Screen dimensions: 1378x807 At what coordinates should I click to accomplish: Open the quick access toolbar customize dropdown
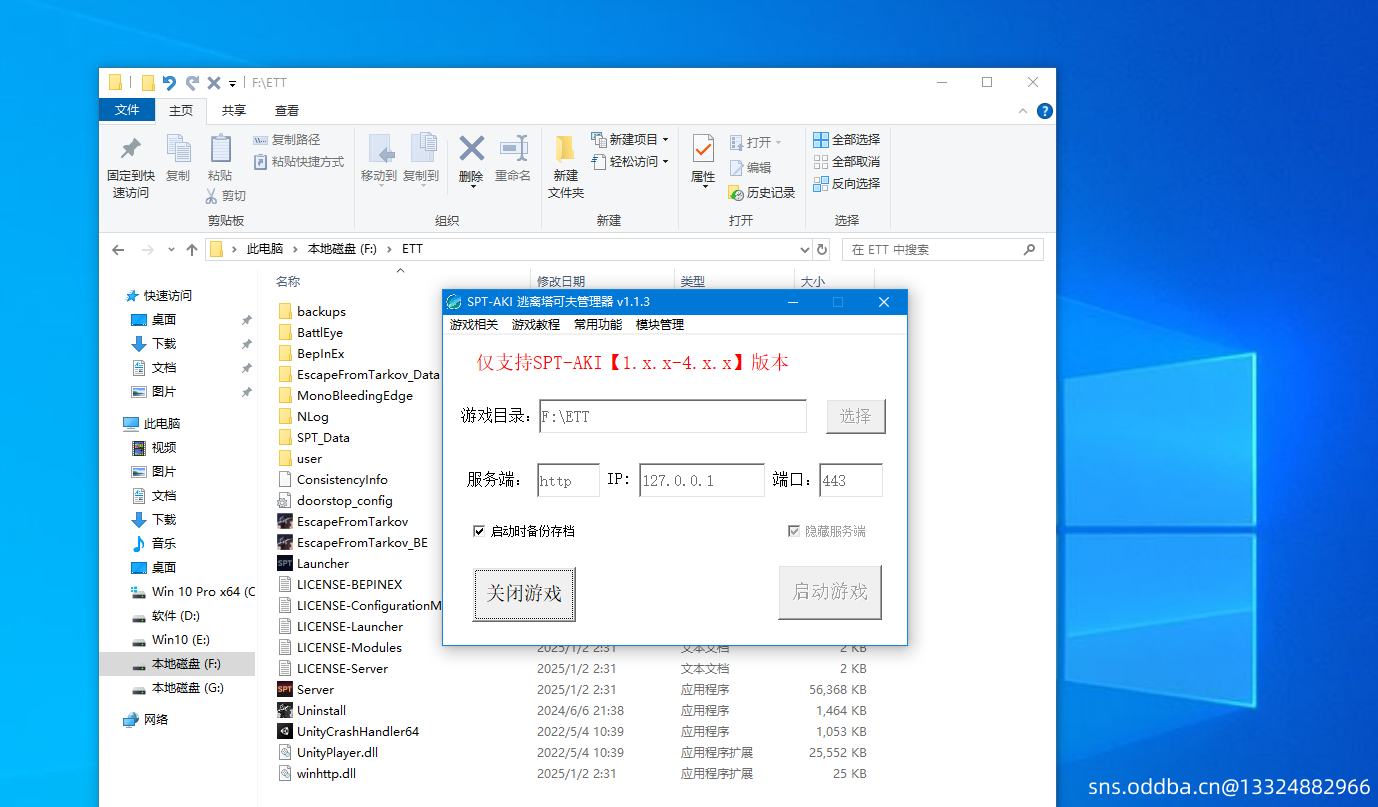coord(232,84)
